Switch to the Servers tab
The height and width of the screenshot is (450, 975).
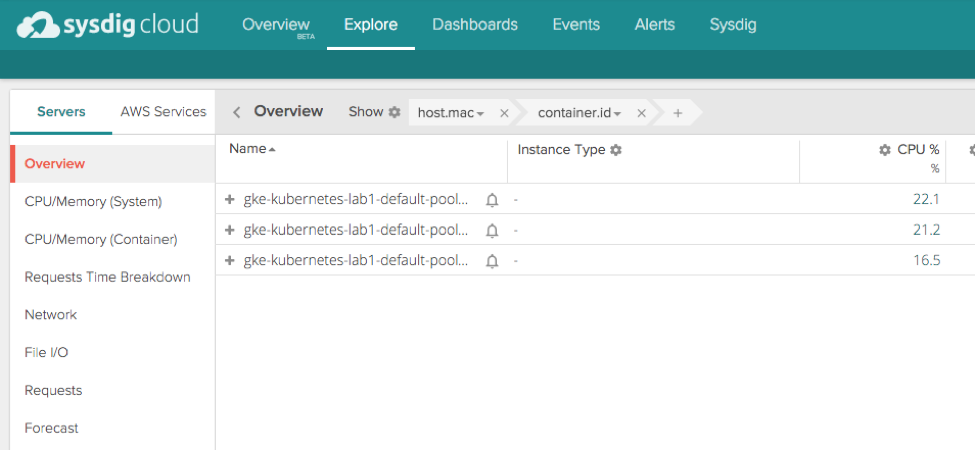(x=61, y=112)
